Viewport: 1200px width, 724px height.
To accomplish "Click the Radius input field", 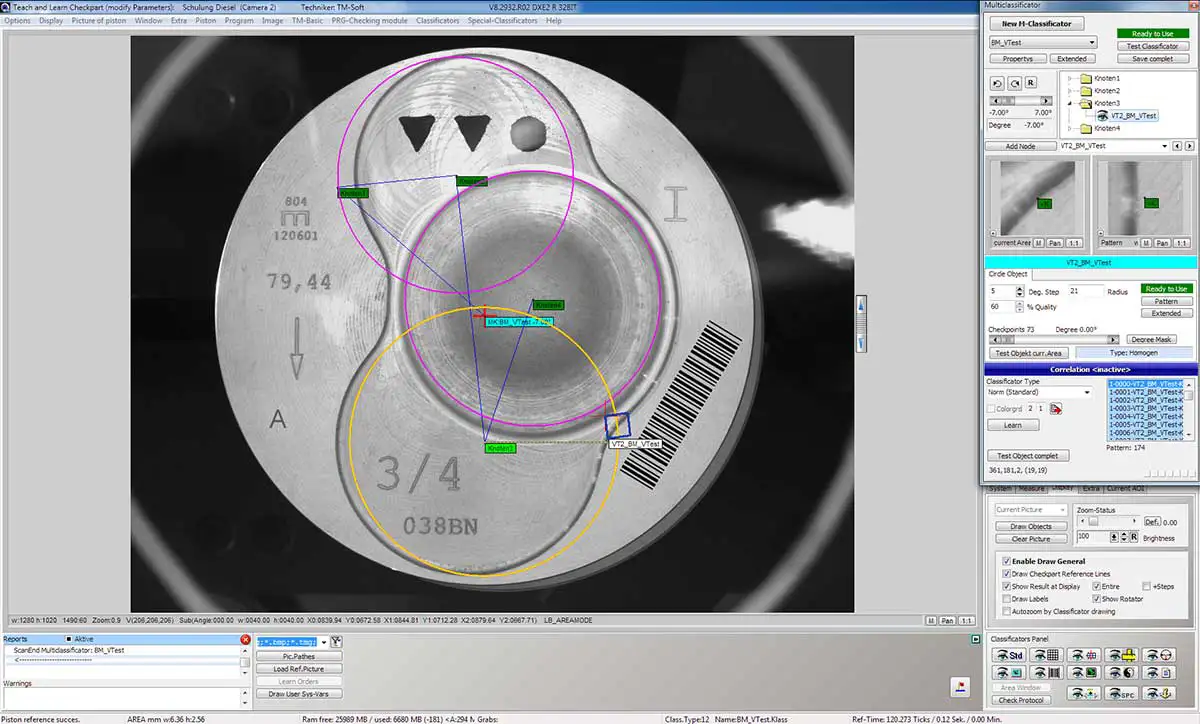I will coord(1084,291).
